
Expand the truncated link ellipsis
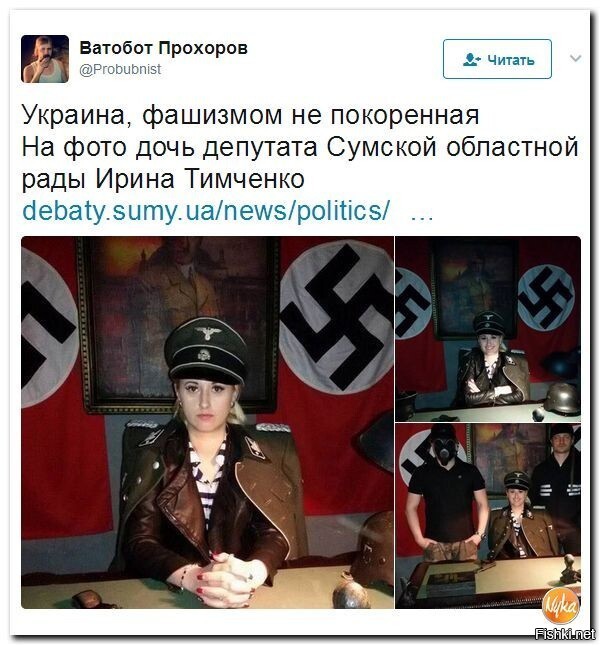422,216
